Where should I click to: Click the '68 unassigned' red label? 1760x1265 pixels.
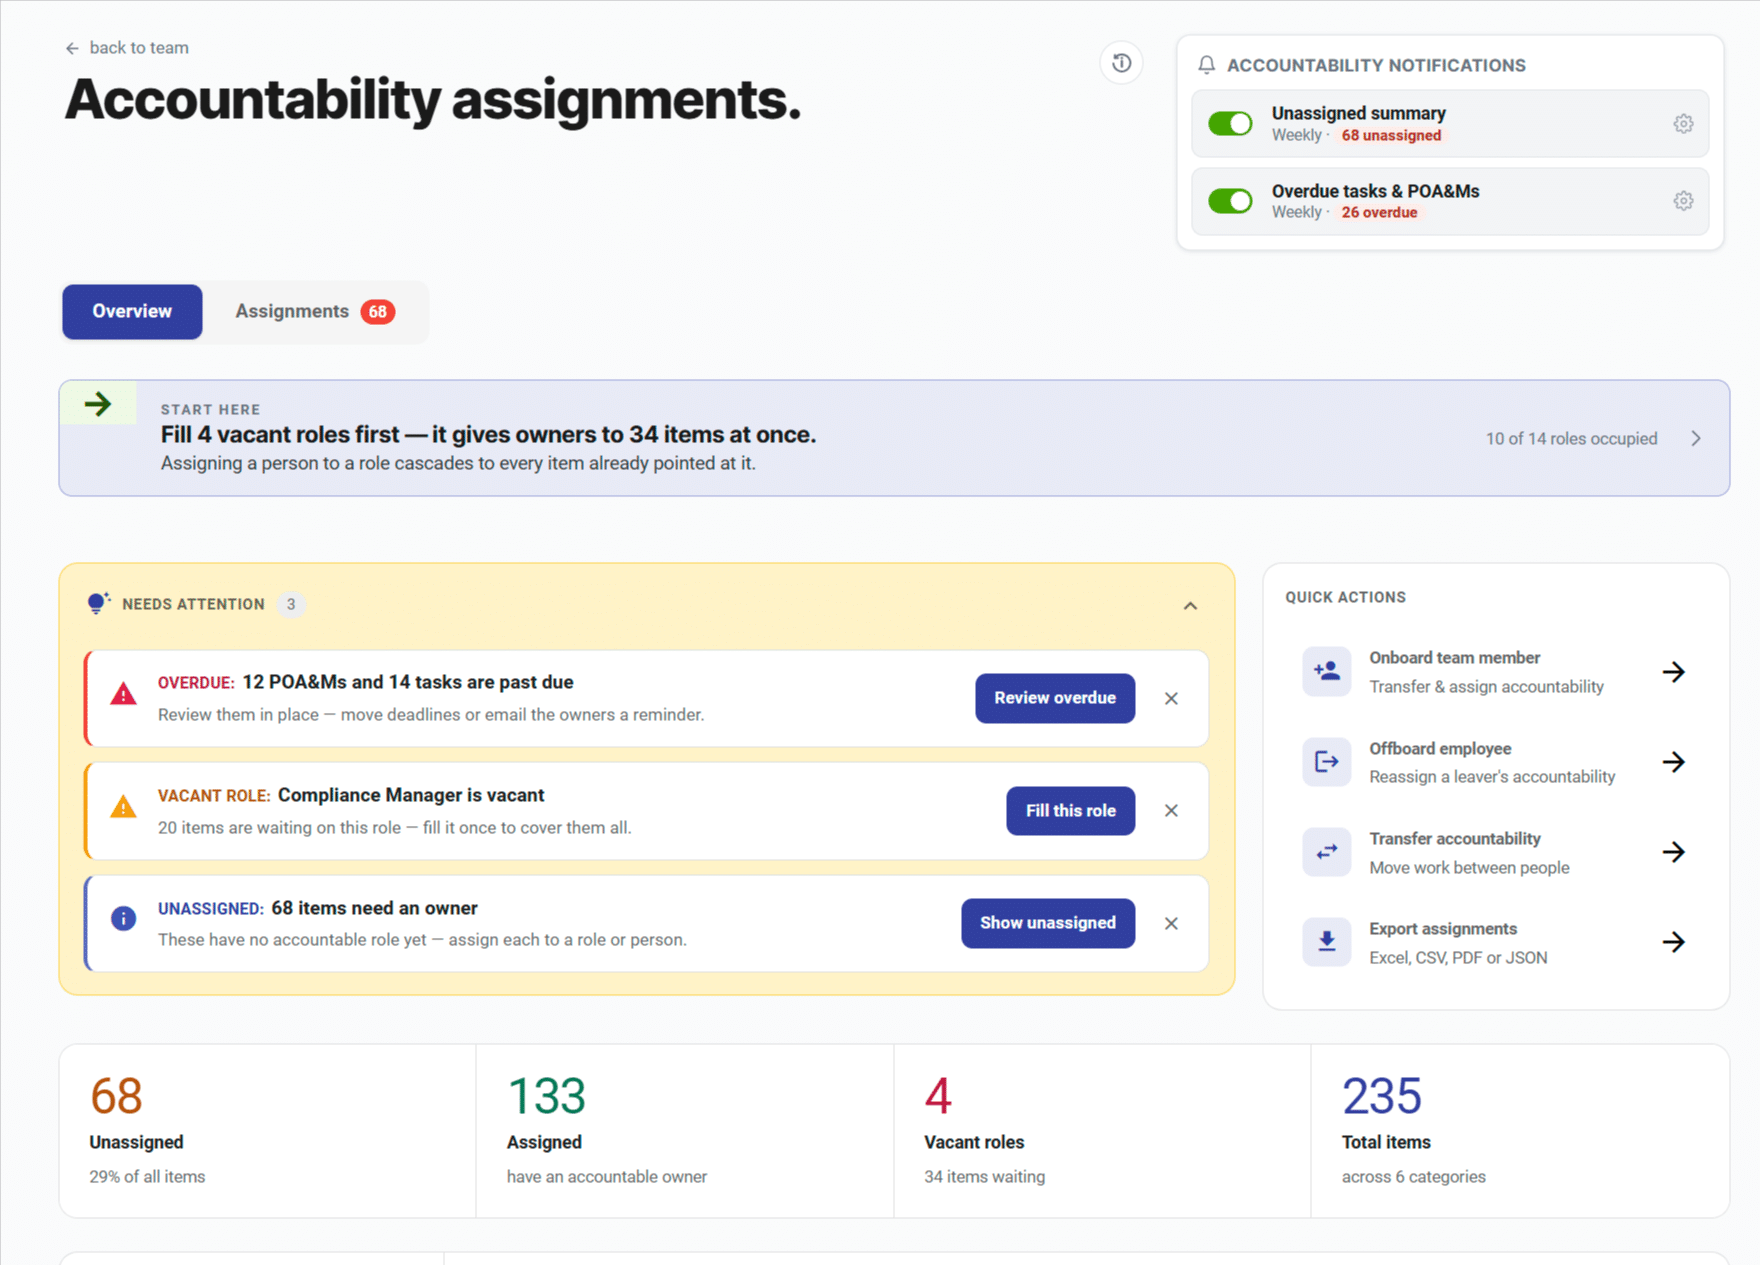(x=1391, y=135)
